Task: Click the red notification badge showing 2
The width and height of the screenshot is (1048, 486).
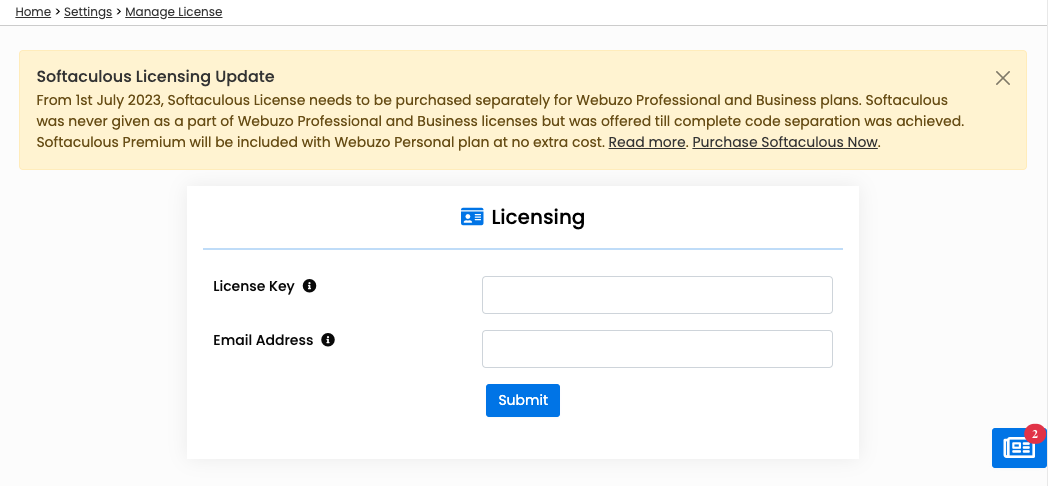Action: pyautogui.click(x=1035, y=434)
